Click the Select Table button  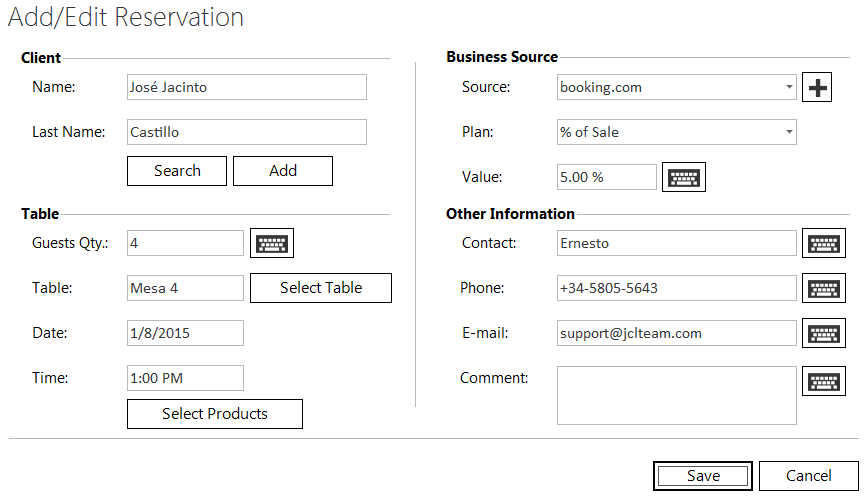click(x=321, y=288)
